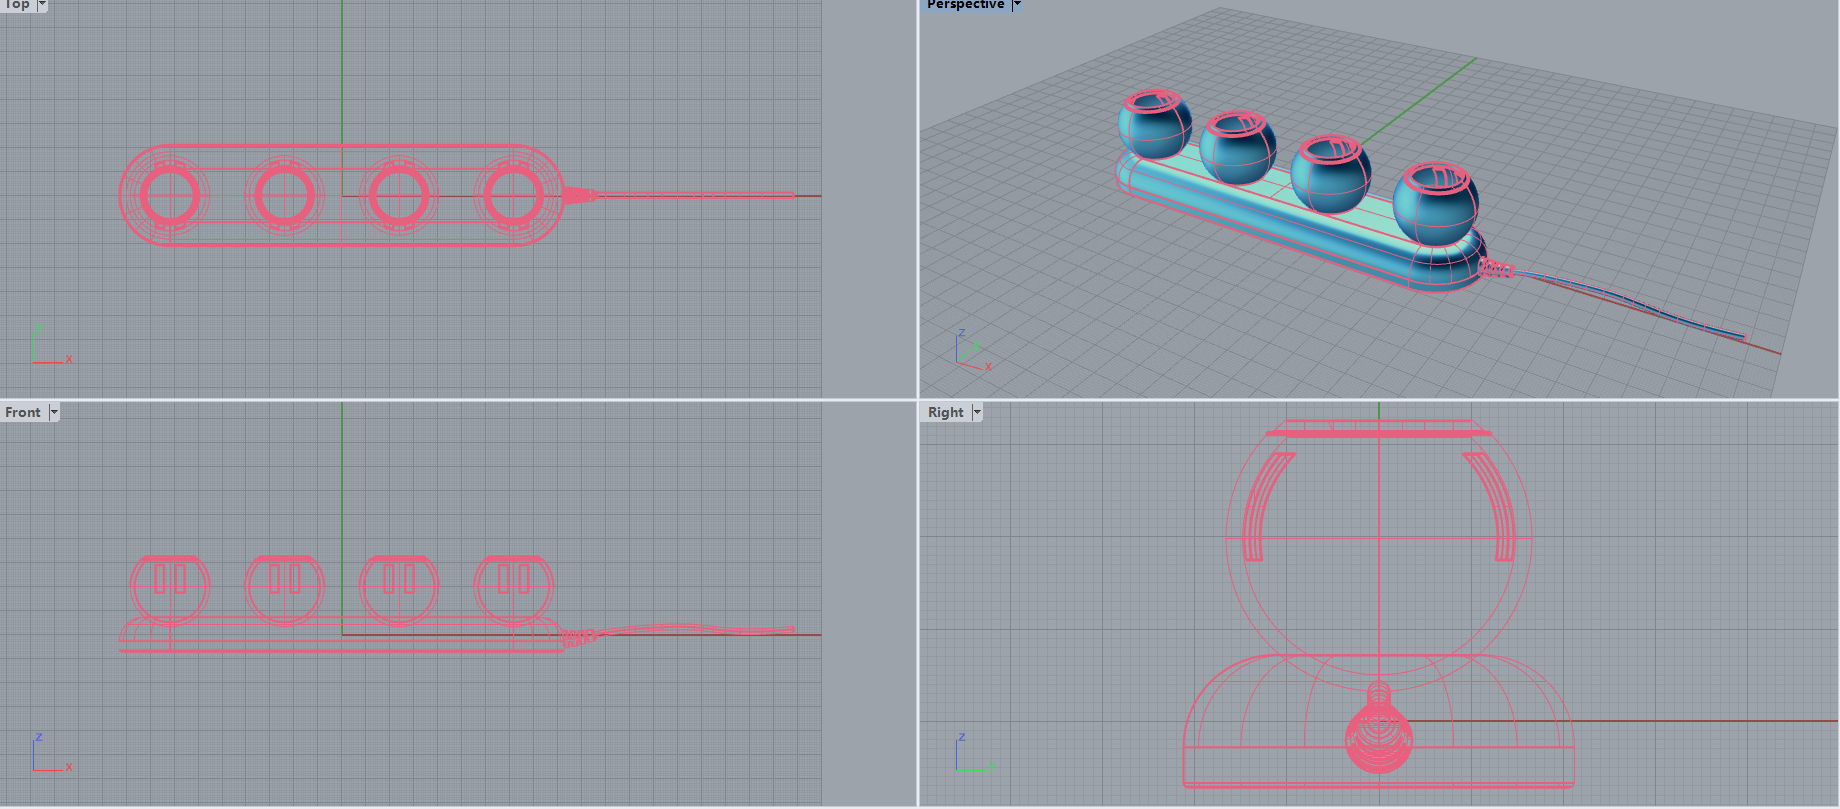
Task: Activate the Front viewport title
Action: (x=23, y=412)
